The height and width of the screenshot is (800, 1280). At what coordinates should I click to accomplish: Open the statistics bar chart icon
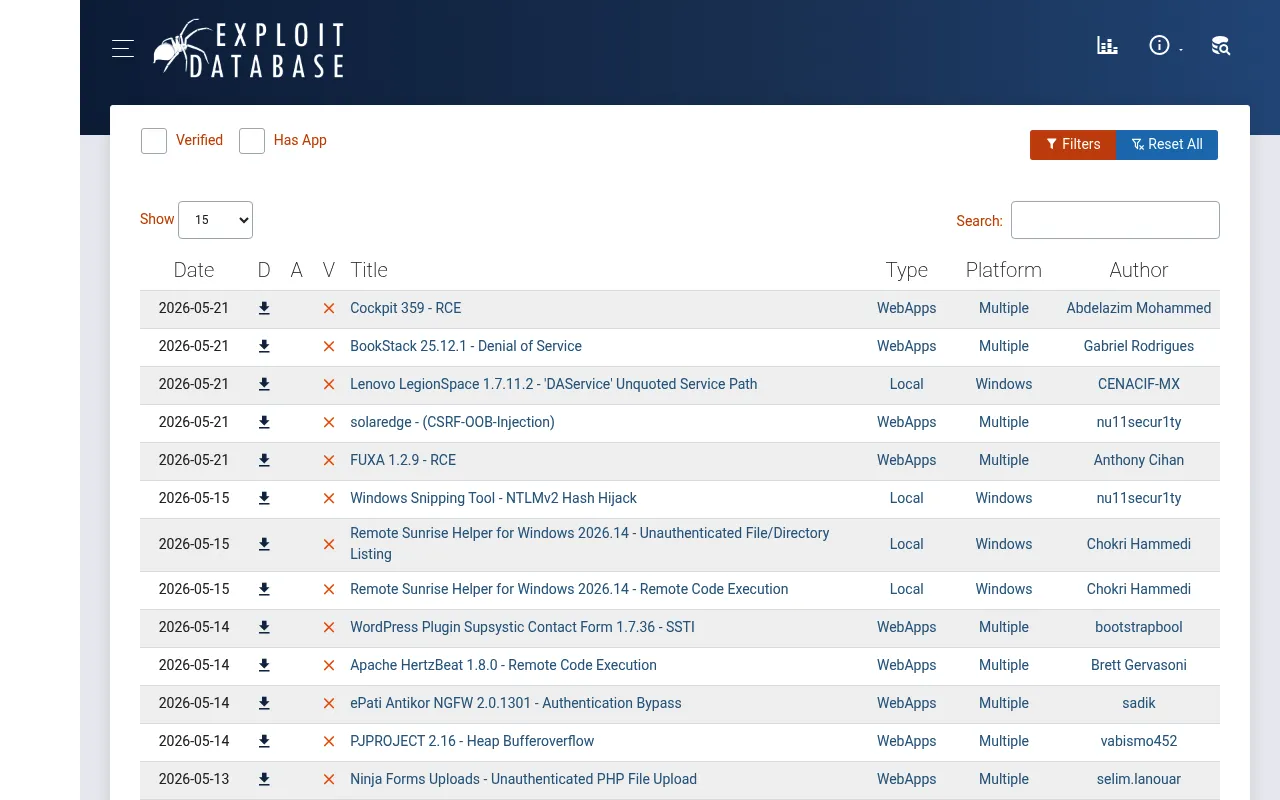(x=1107, y=45)
